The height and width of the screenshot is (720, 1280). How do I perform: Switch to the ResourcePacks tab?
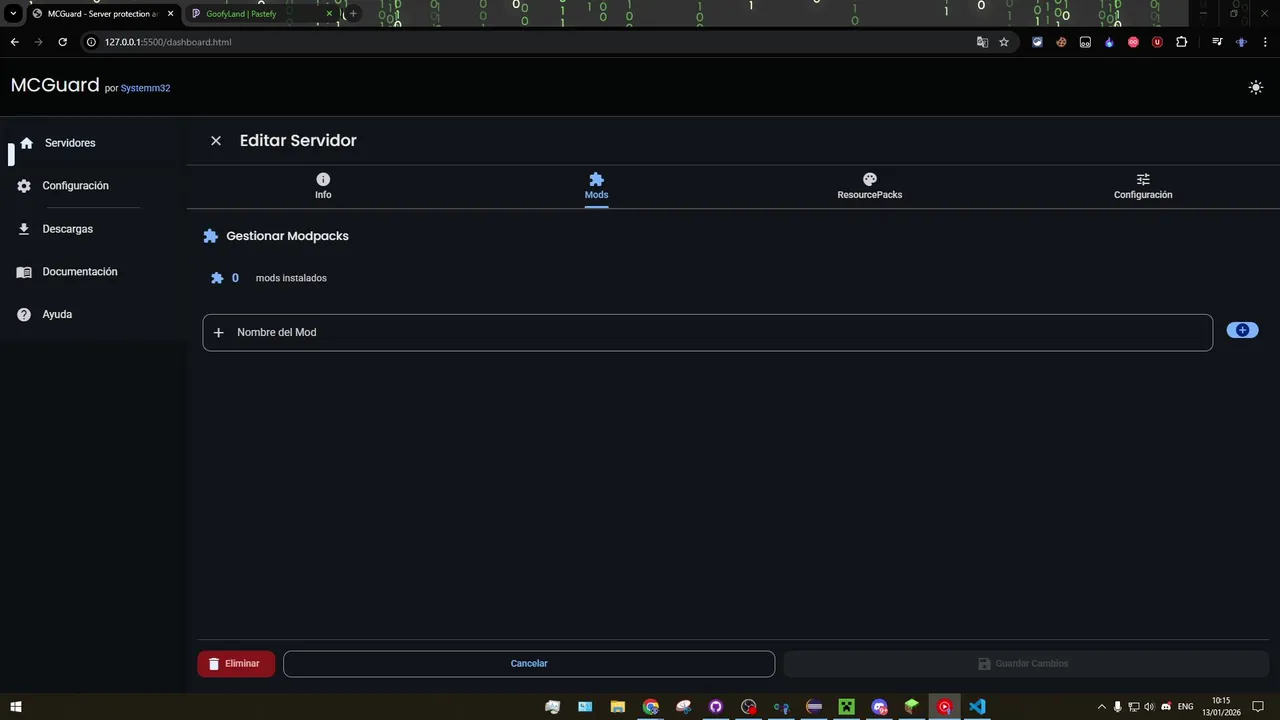(x=870, y=186)
